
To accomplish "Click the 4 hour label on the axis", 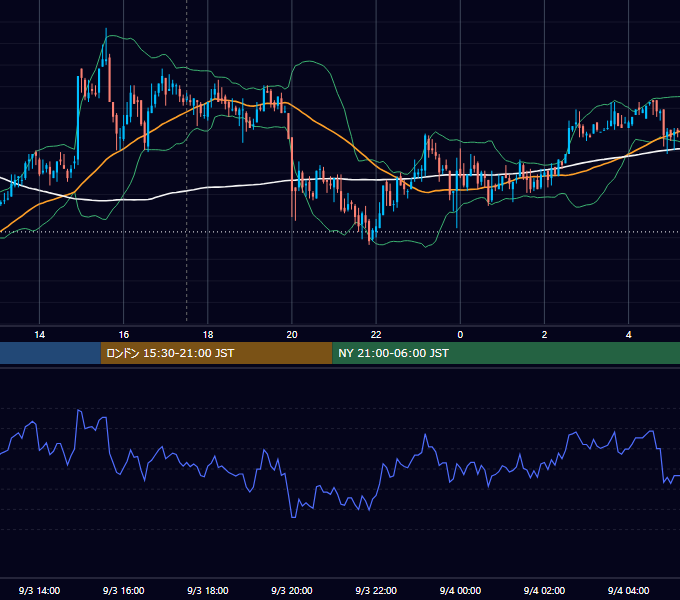I will pos(628,335).
